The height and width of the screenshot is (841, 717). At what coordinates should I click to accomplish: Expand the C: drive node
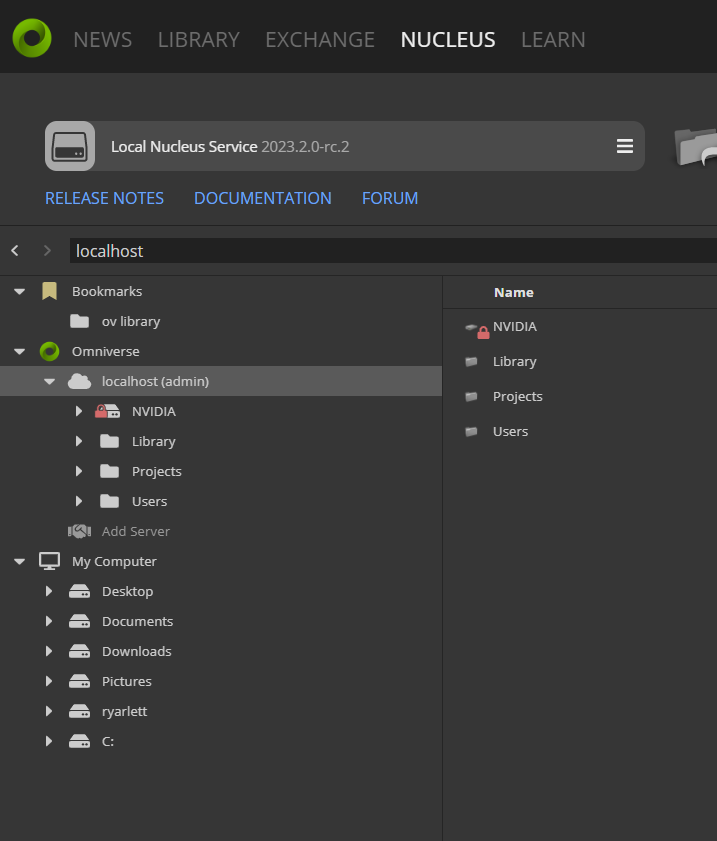pos(49,742)
